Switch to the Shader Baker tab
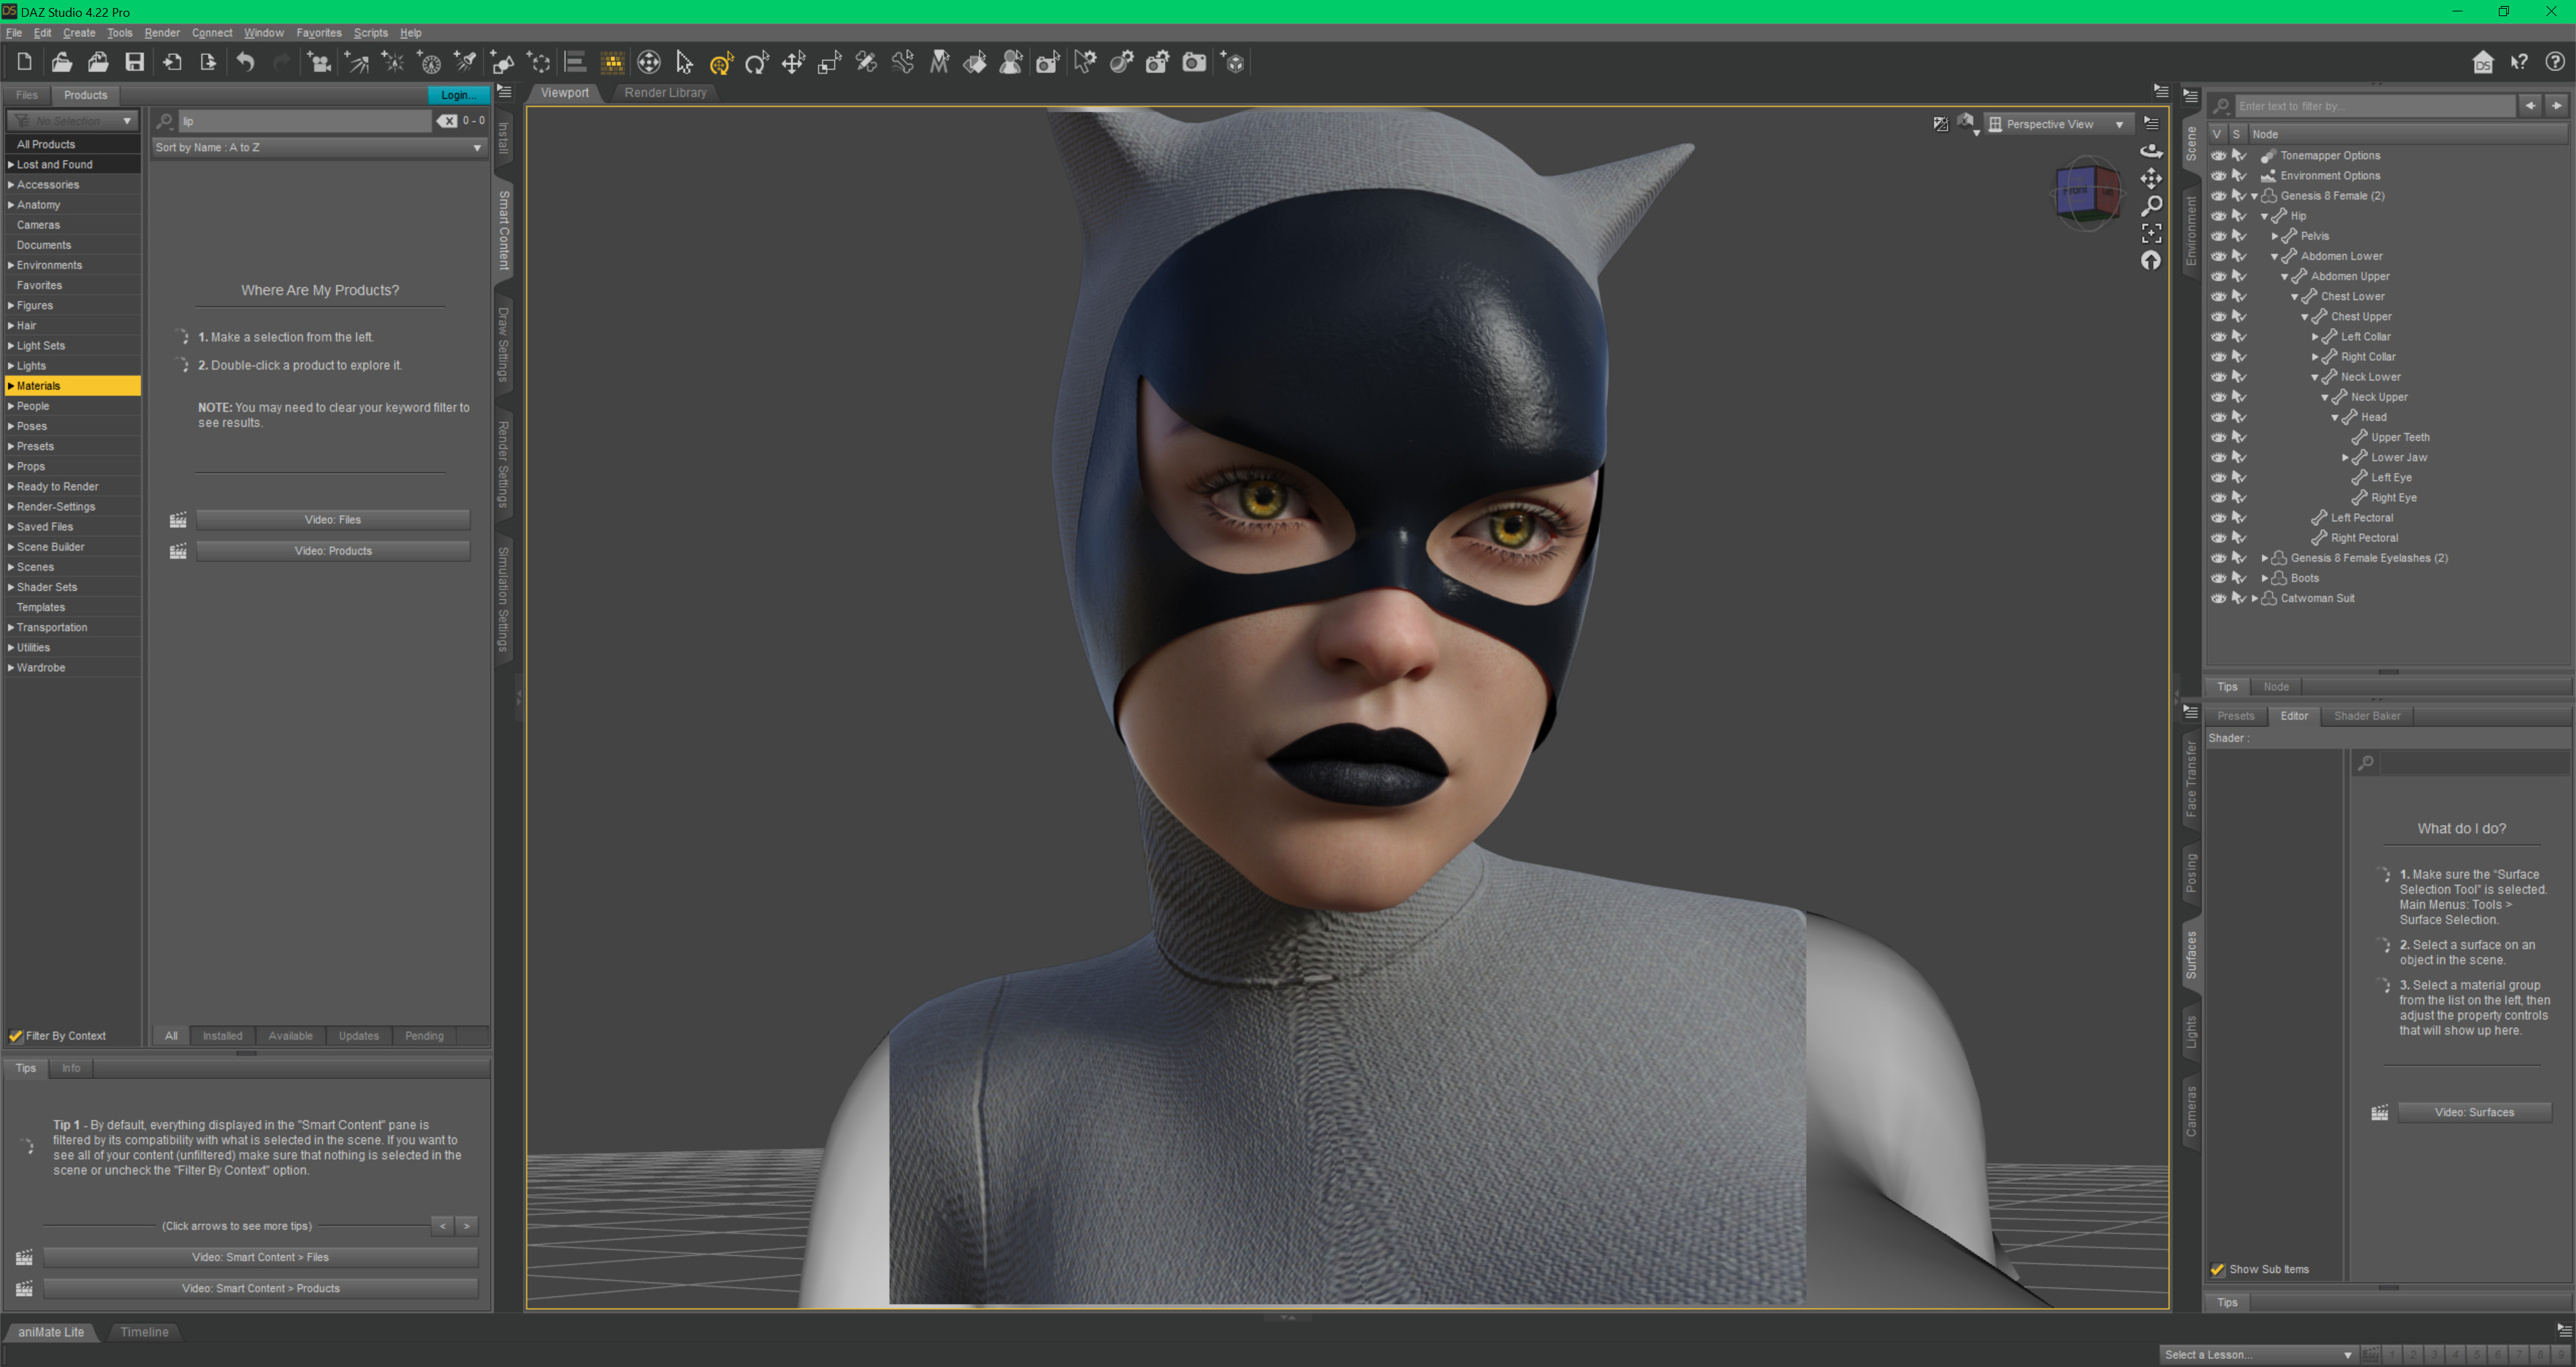2576x1367 pixels. 2366,716
